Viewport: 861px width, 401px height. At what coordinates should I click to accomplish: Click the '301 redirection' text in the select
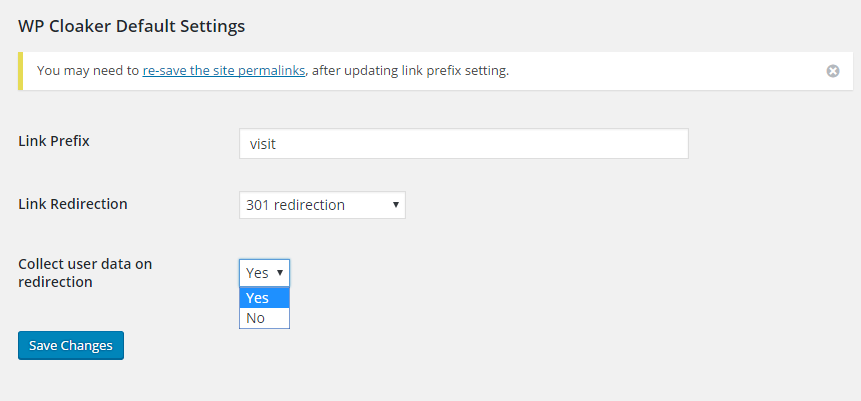click(x=296, y=205)
